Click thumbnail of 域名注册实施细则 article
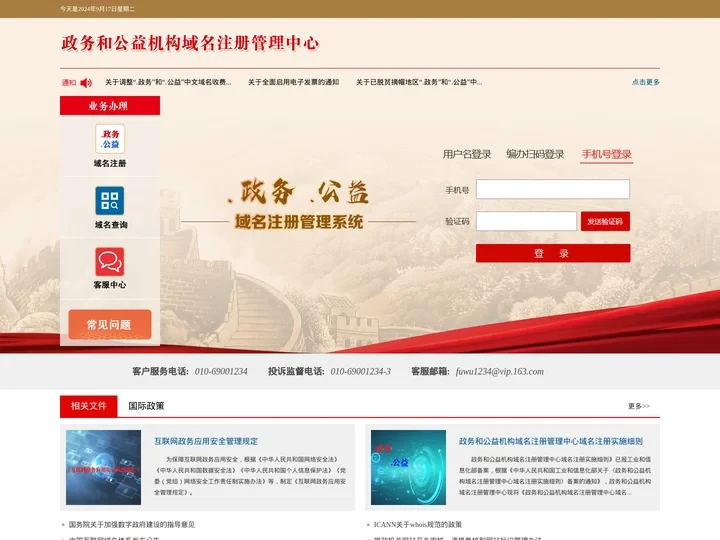 click(x=408, y=467)
